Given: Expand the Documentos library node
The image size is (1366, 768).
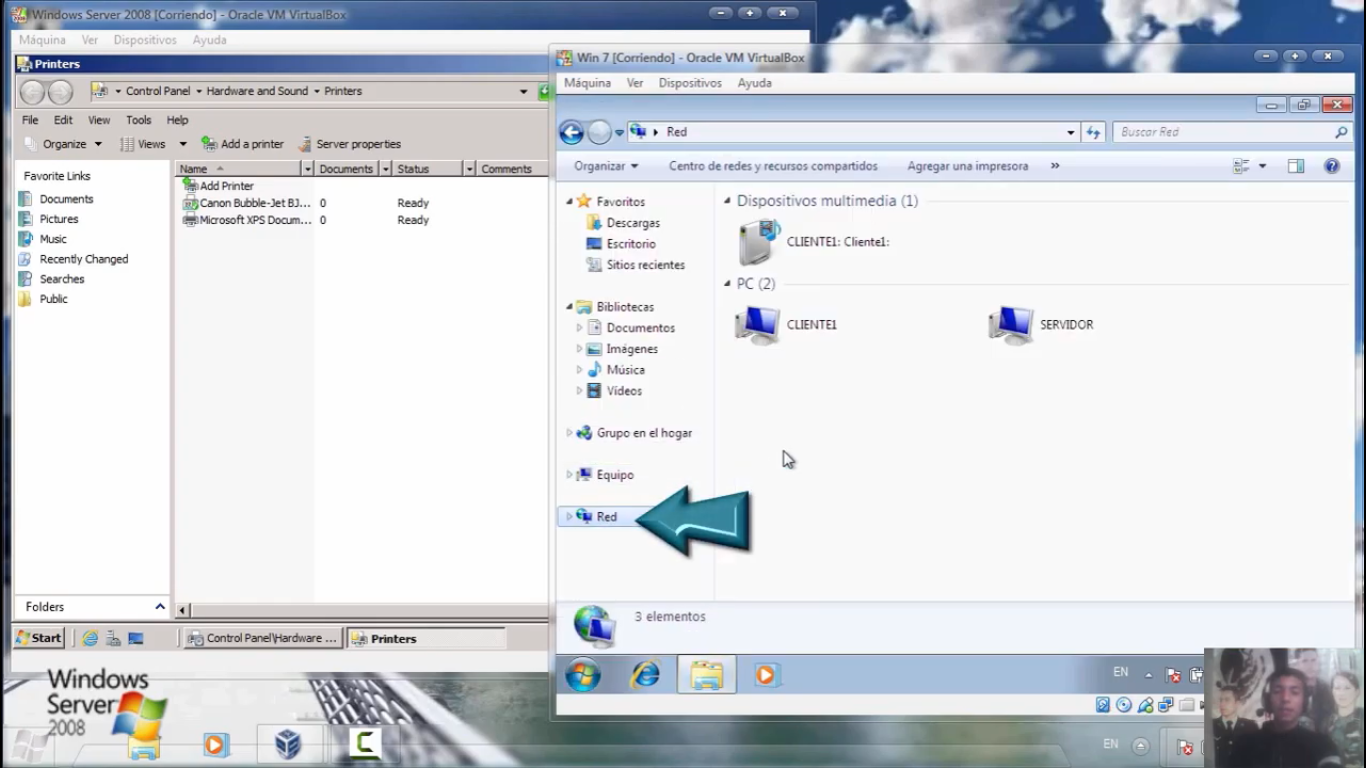Looking at the screenshot, I should point(579,328).
